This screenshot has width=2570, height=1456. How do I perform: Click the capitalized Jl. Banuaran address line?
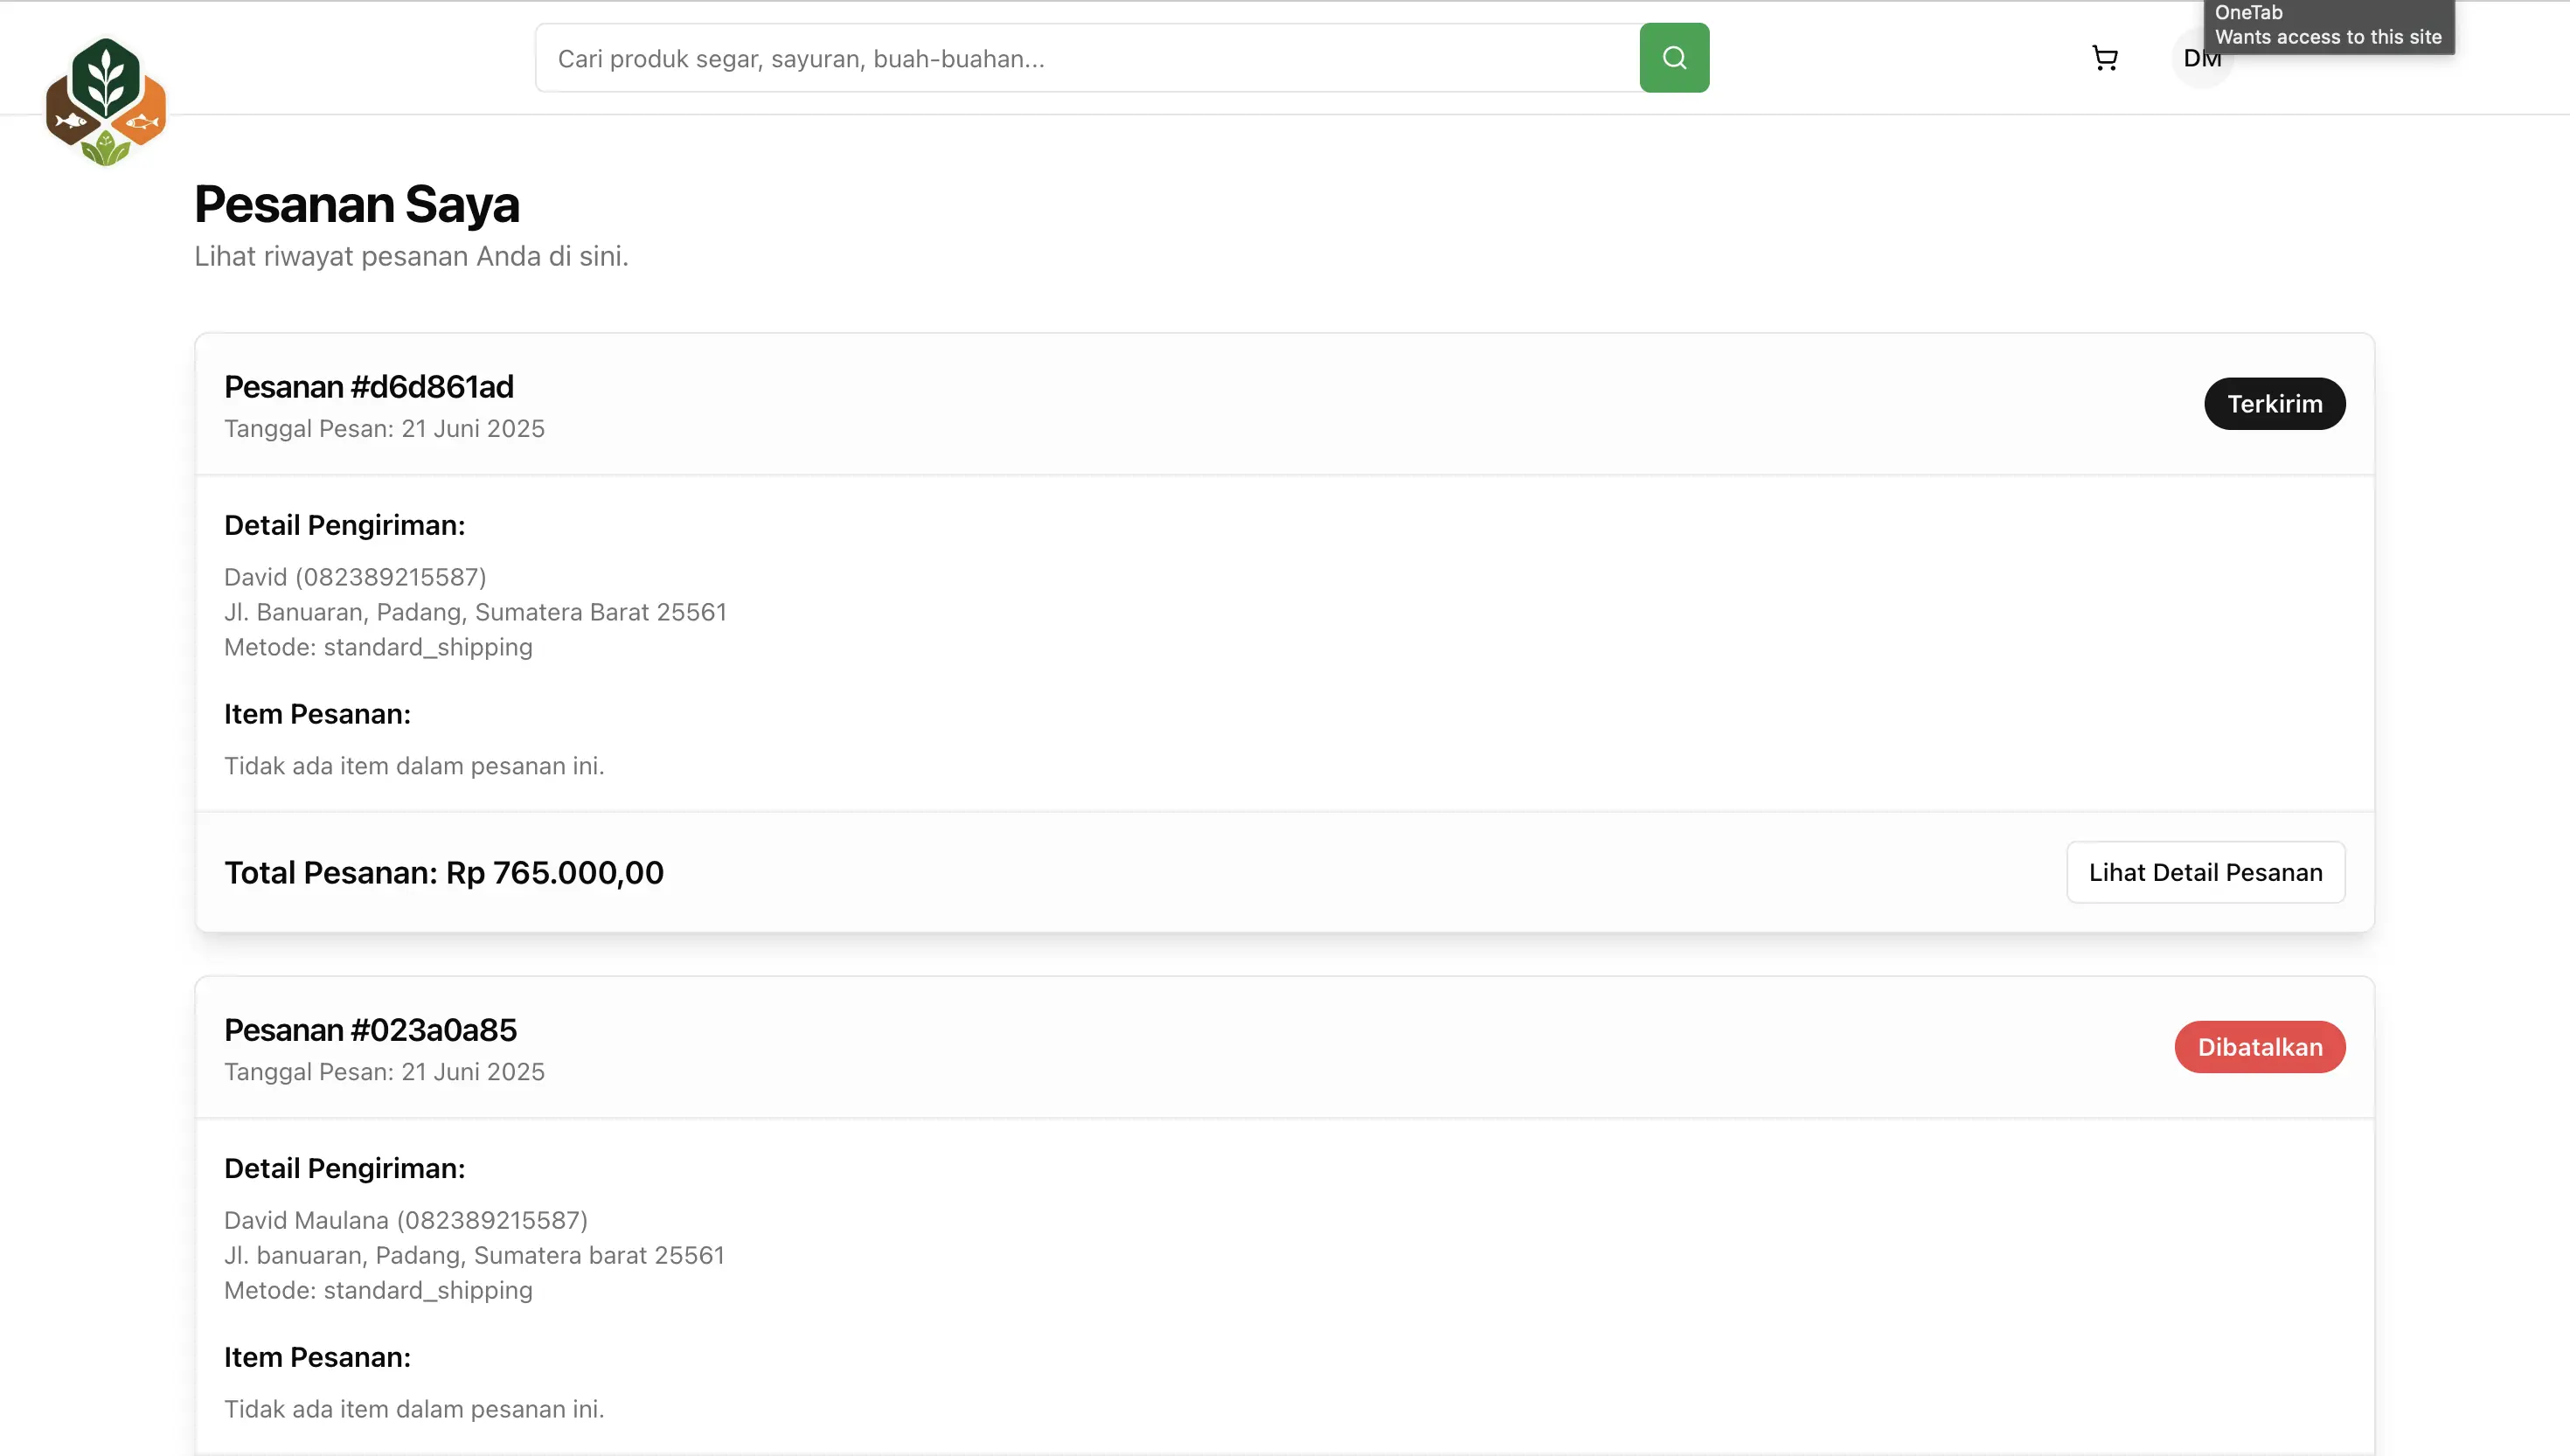475,612
